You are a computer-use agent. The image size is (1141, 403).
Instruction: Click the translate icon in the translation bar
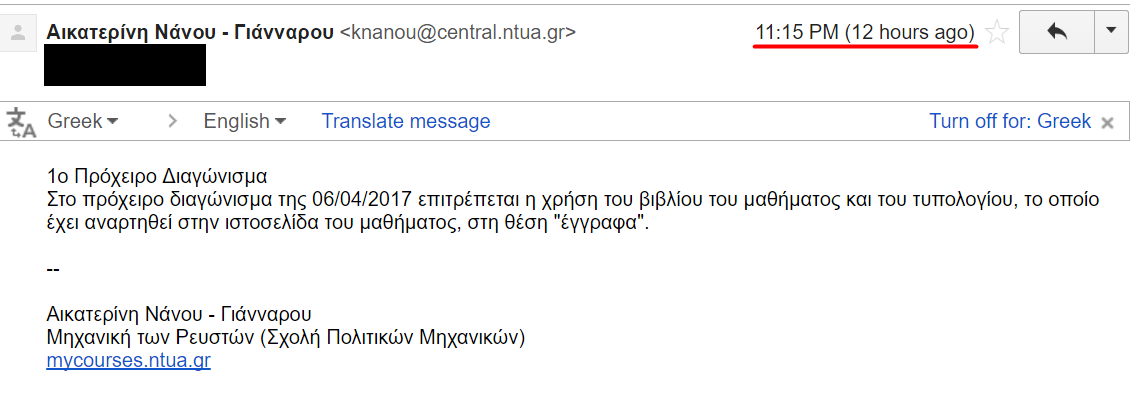21,122
